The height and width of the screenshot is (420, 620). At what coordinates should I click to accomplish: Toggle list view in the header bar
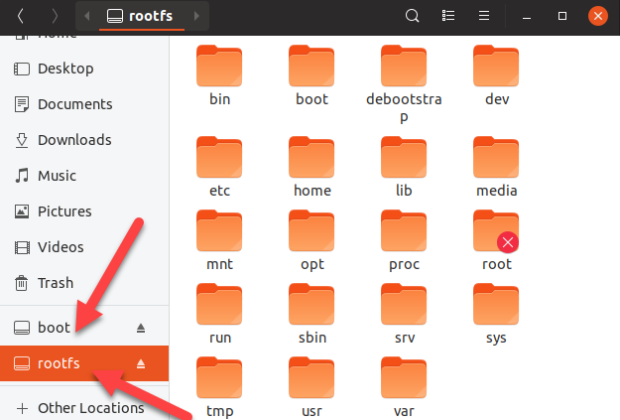[448, 16]
